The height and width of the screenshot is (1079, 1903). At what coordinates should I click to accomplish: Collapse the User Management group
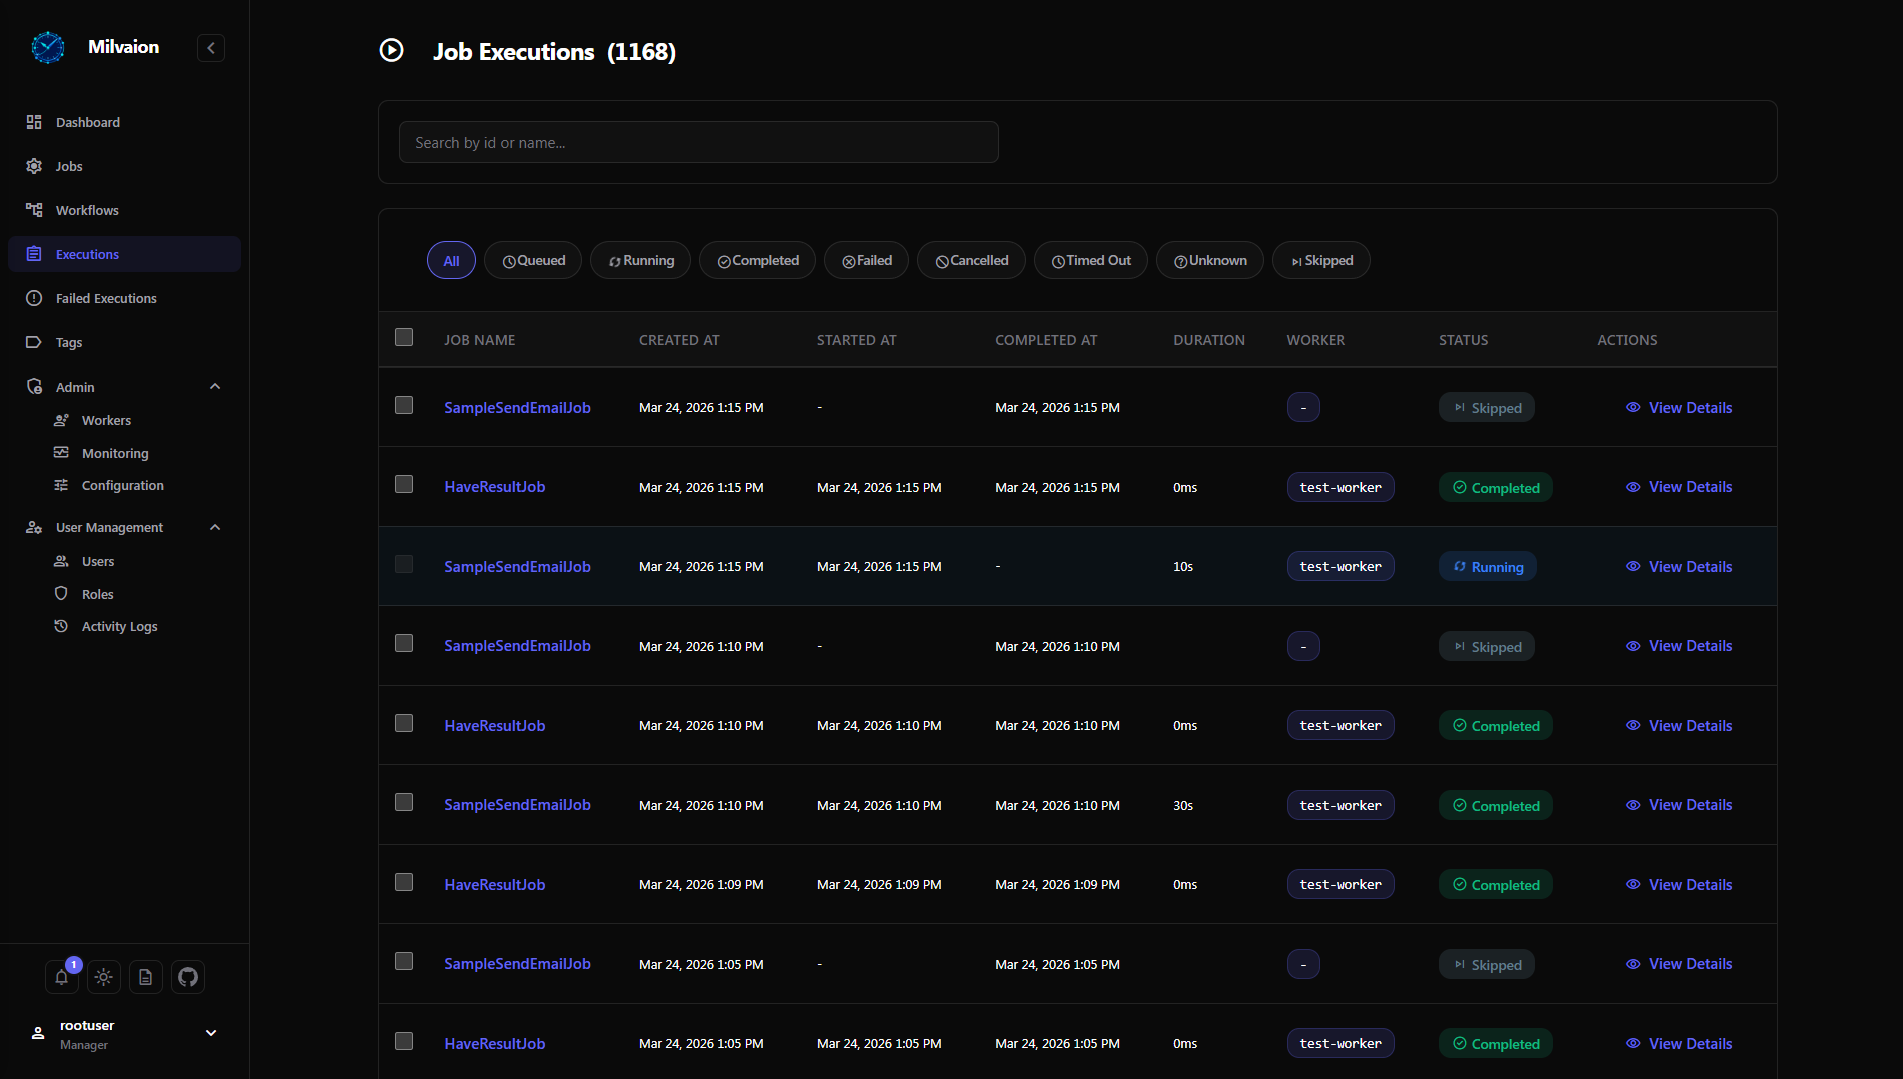click(215, 527)
